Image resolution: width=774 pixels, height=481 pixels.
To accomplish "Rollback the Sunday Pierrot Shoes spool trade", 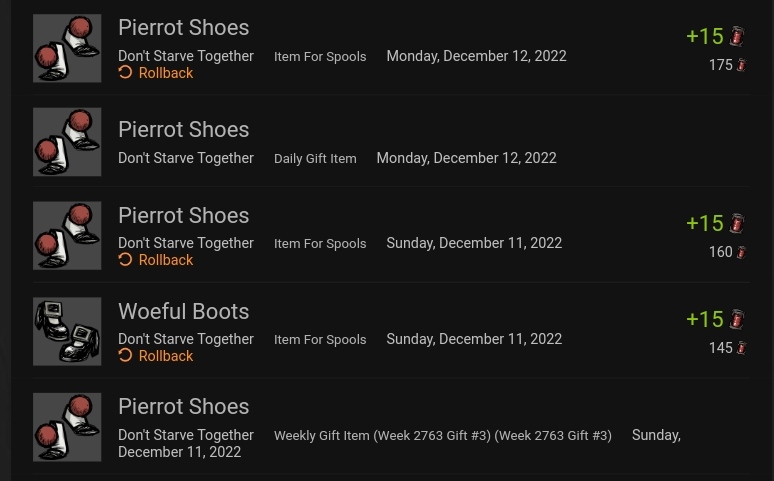I will pos(165,260).
